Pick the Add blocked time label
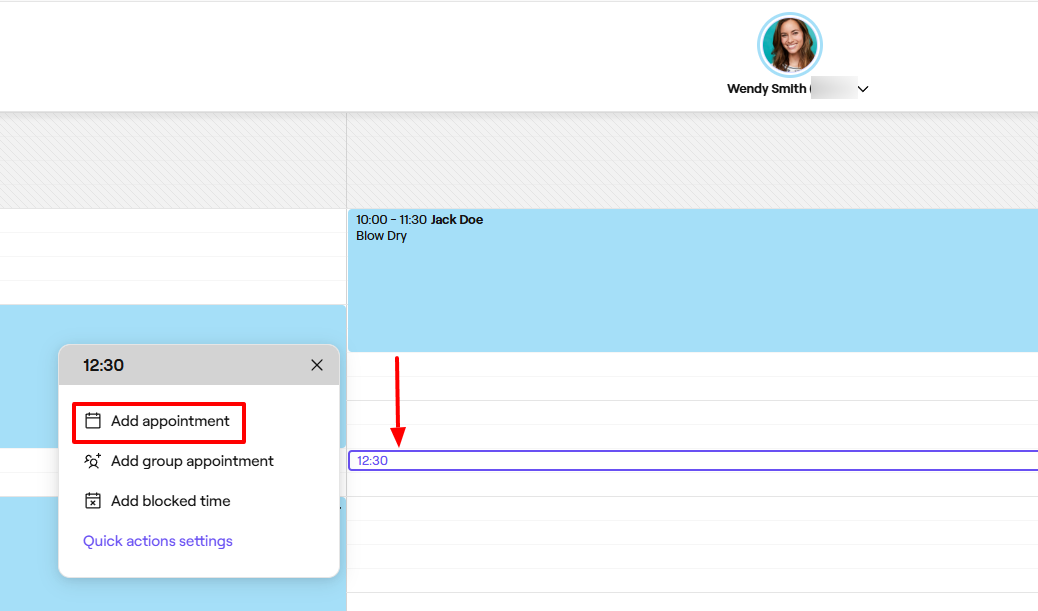The width and height of the screenshot is (1038, 611). 170,501
